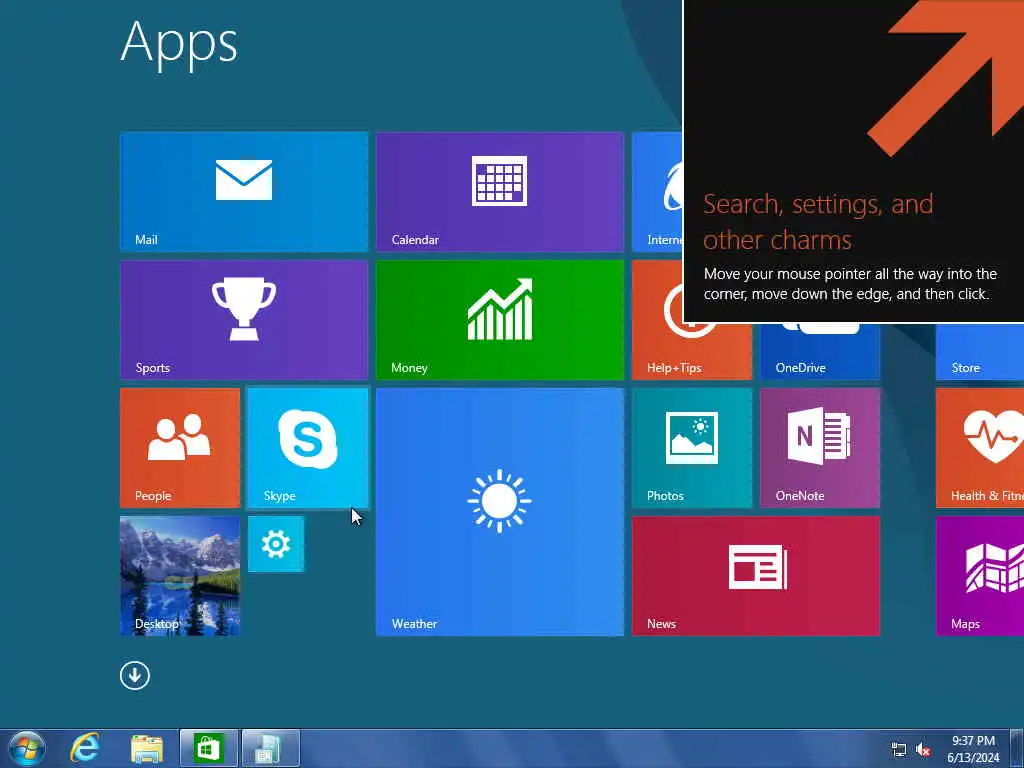Open the Weather tile
This screenshot has height=768, width=1024.
pyautogui.click(x=500, y=511)
